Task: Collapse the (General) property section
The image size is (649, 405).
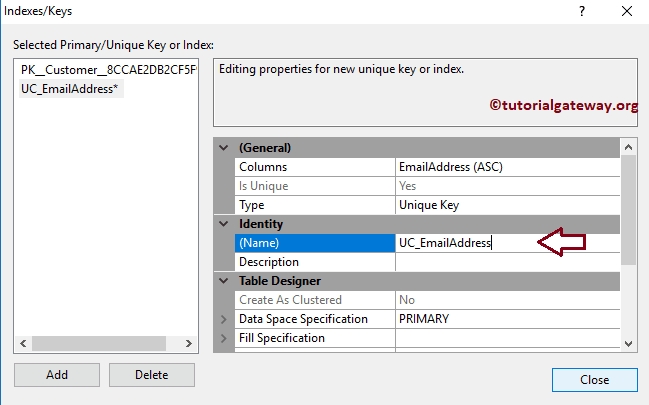Action: [x=223, y=148]
